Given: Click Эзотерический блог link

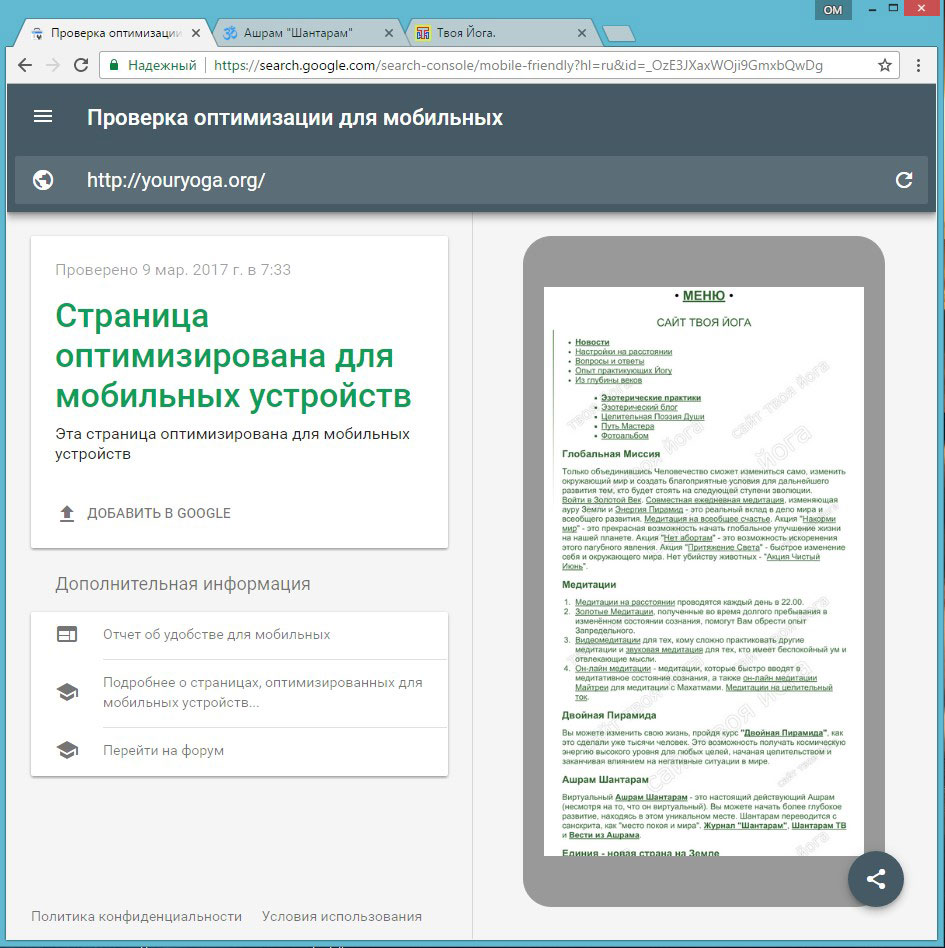Looking at the screenshot, I should pyautogui.click(x=639, y=407).
